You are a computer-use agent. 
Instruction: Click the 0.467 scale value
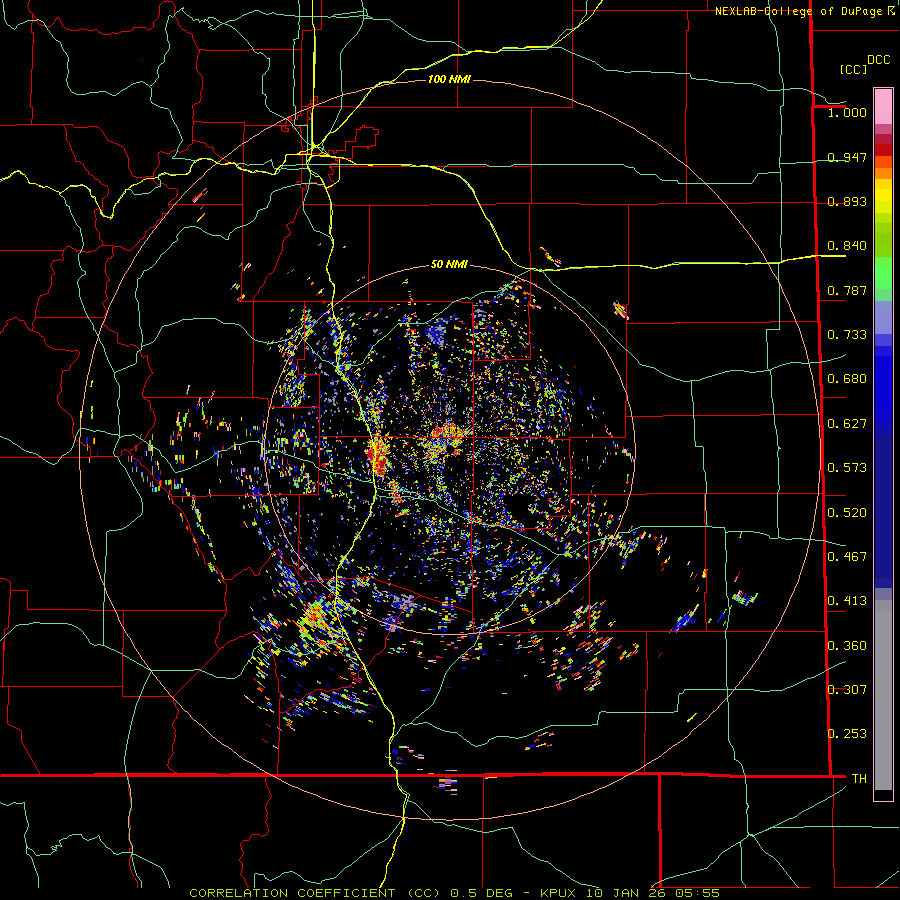(x=847, y=557)
